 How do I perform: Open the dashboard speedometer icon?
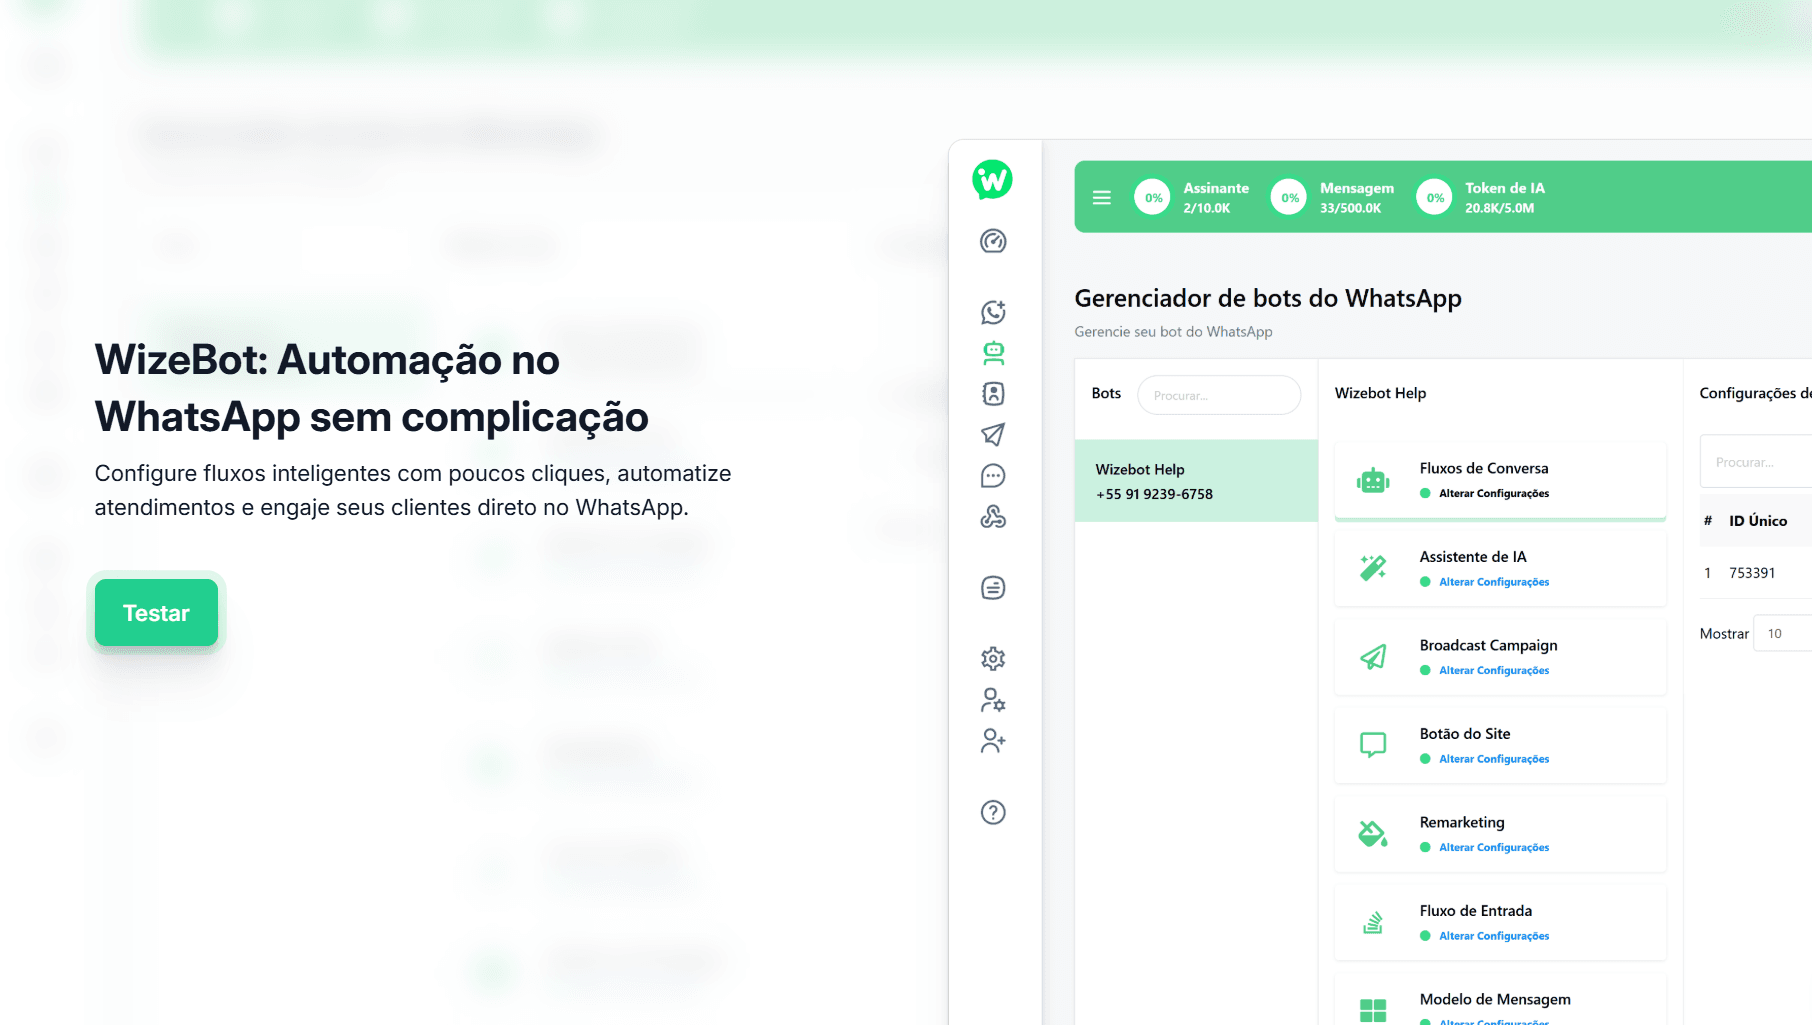coord(993,241)
